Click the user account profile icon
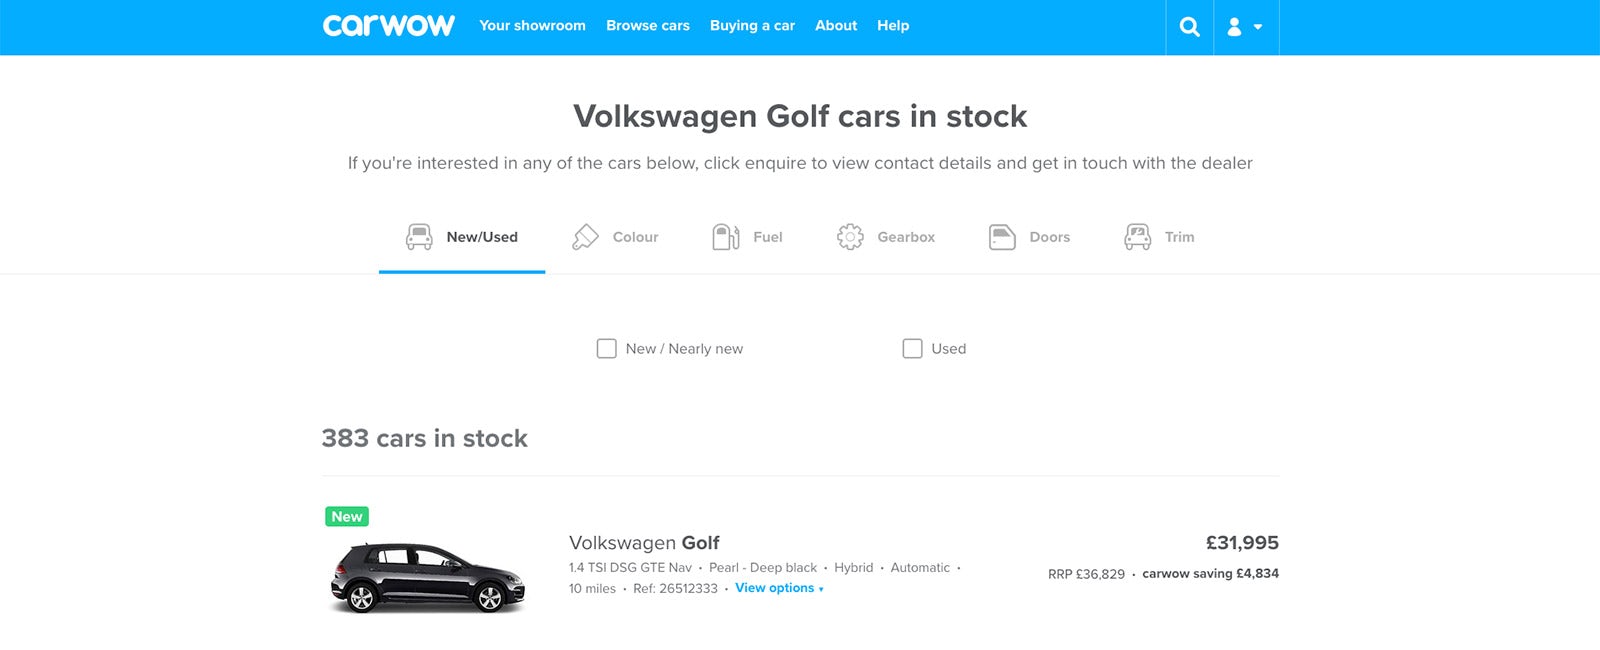 click(x=1235, y=27)
